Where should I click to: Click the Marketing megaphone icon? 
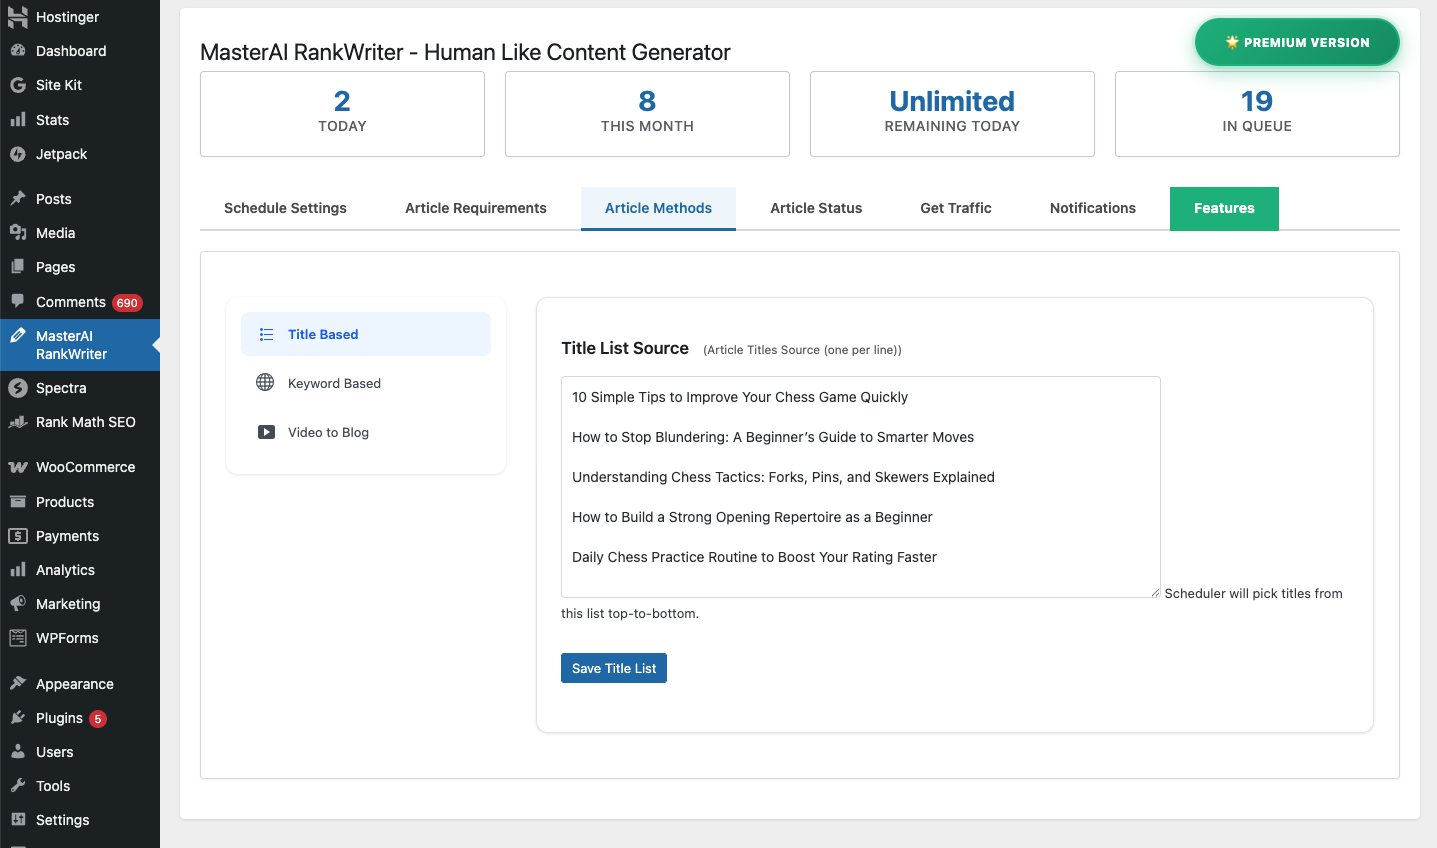tap(18, 604)
